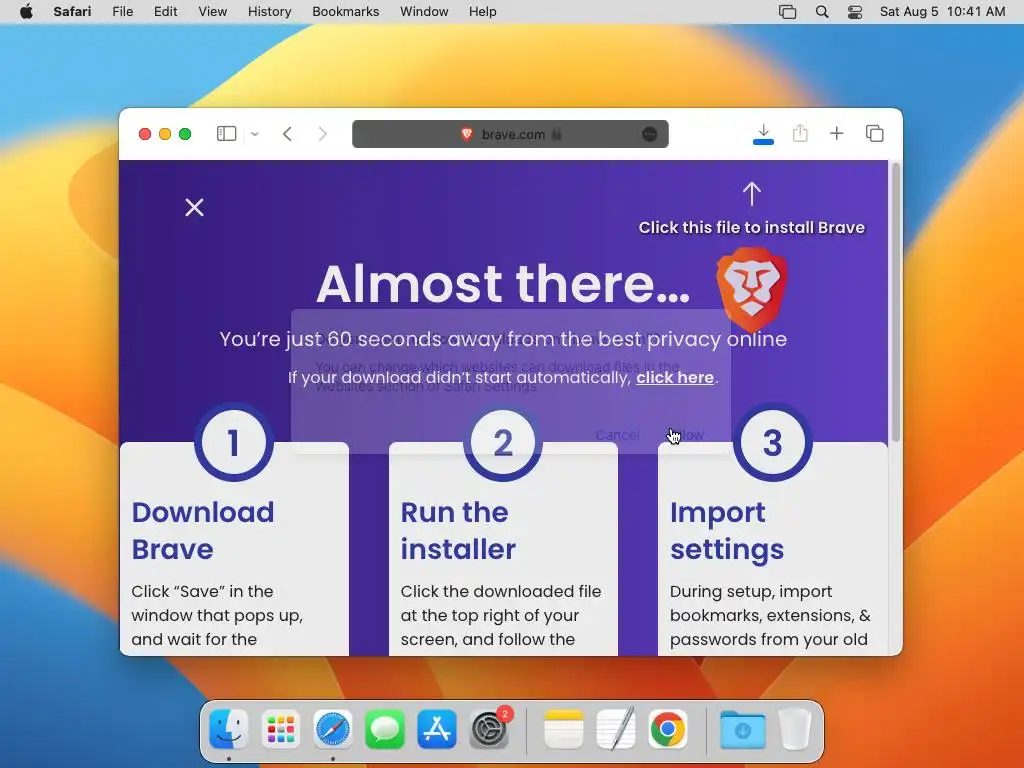Open the Help menu
1024x768 pixels.
click(x=483, y=12)
